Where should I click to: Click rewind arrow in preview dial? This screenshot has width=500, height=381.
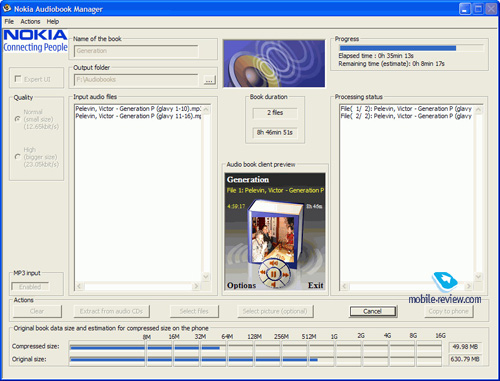pos(263,273)
